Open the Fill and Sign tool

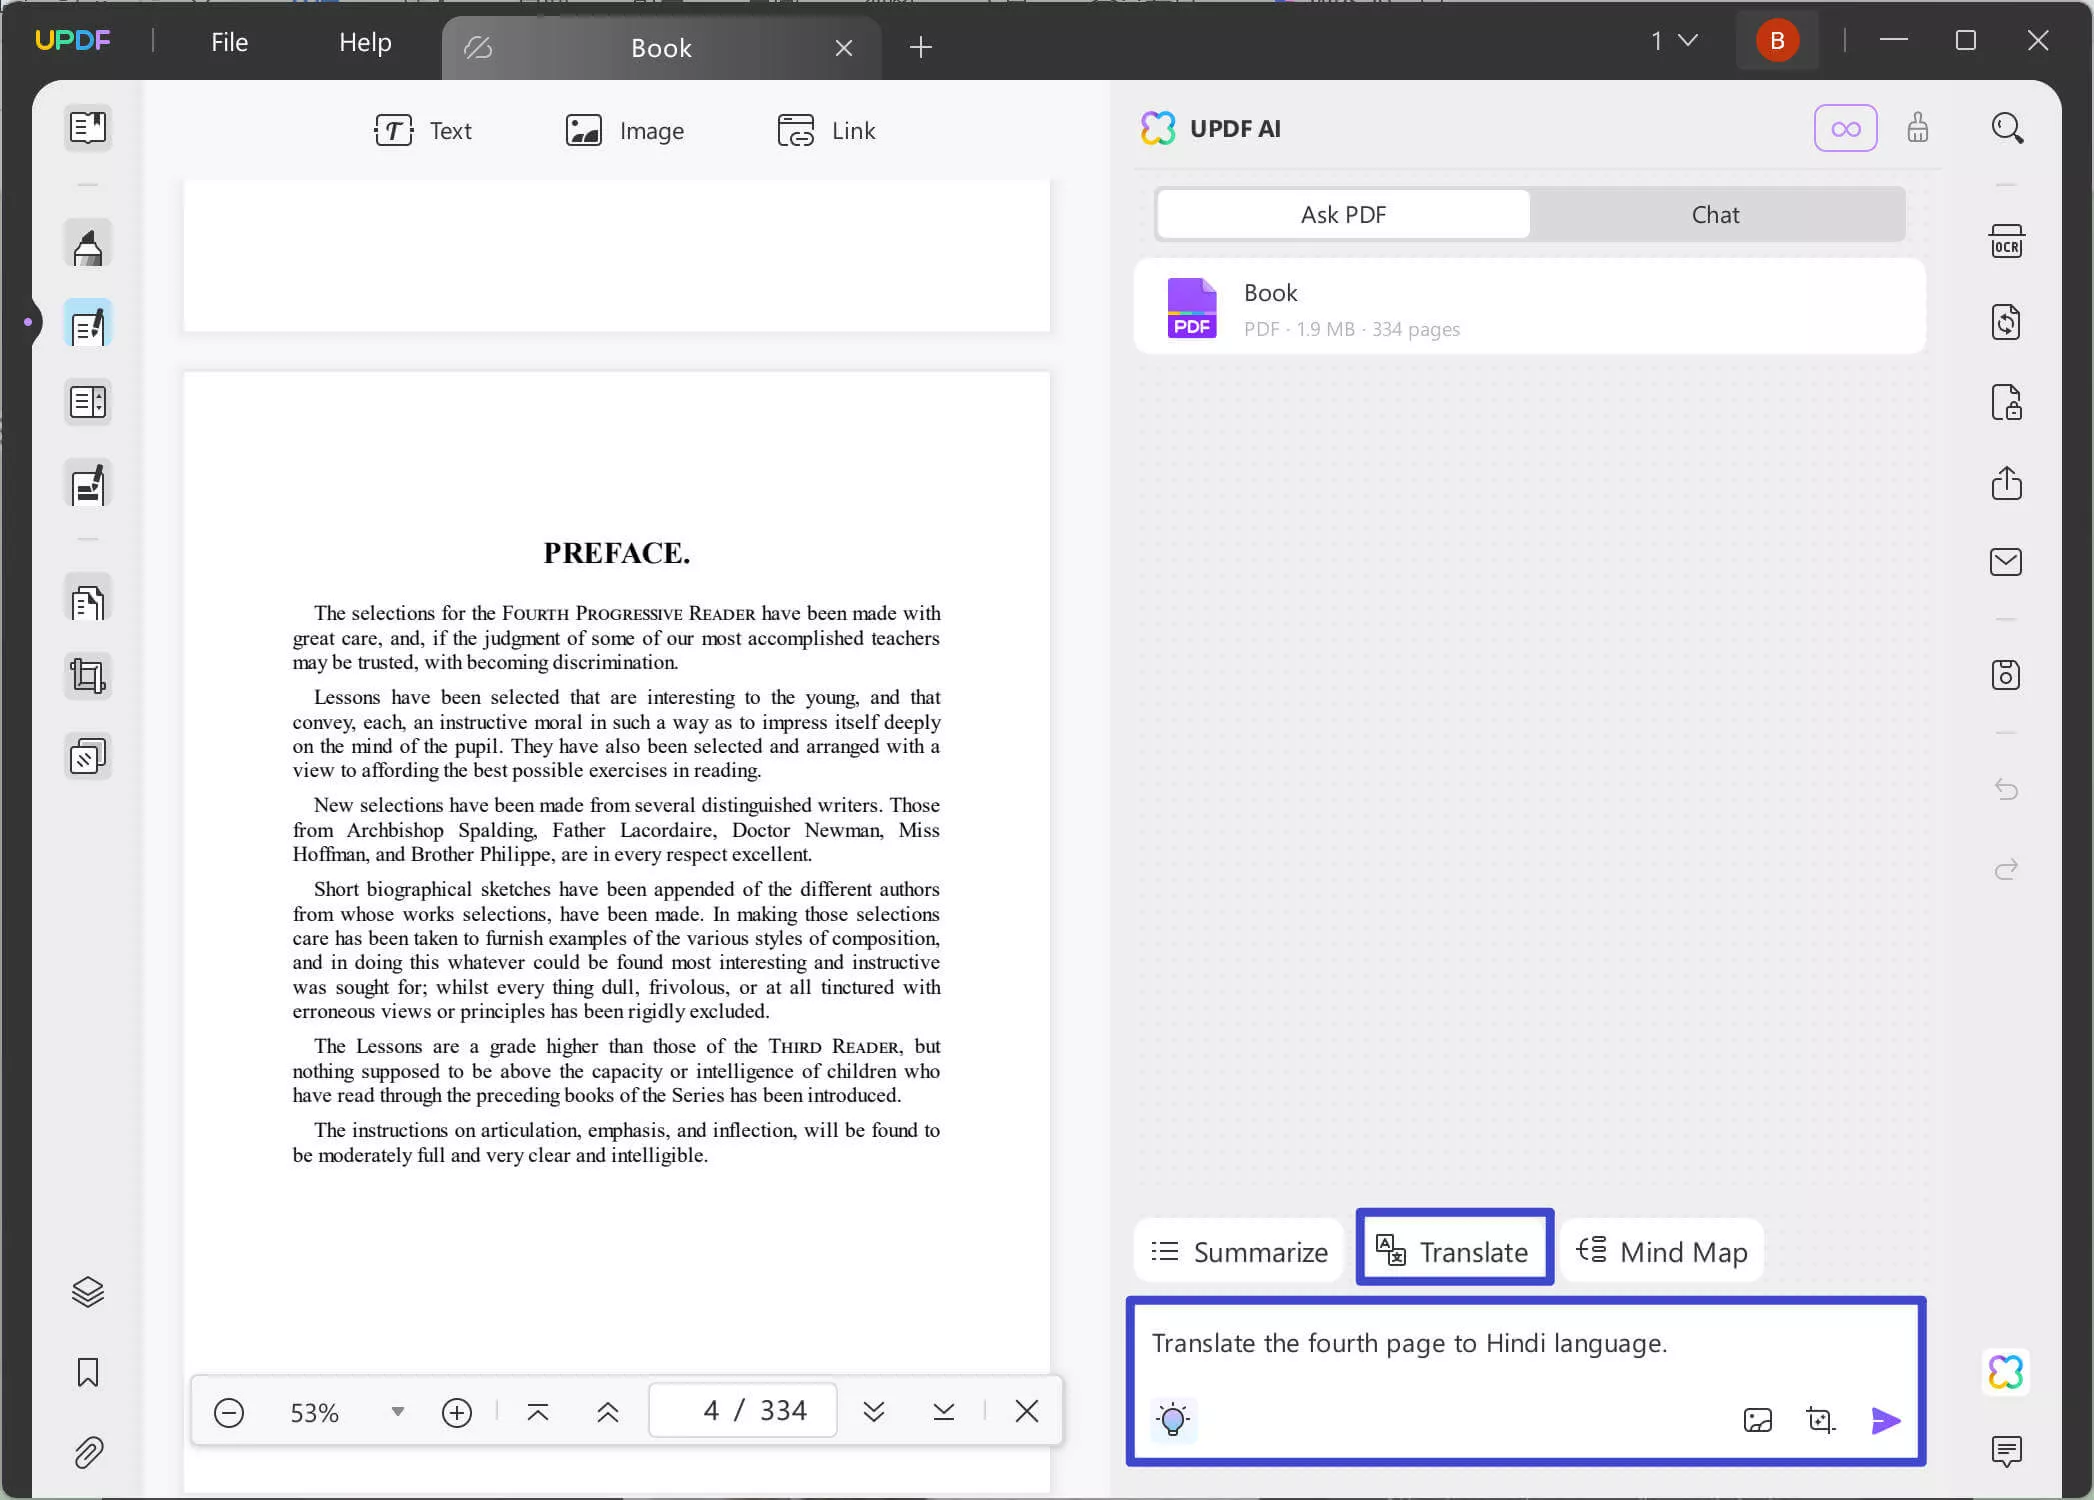(88, 484)
